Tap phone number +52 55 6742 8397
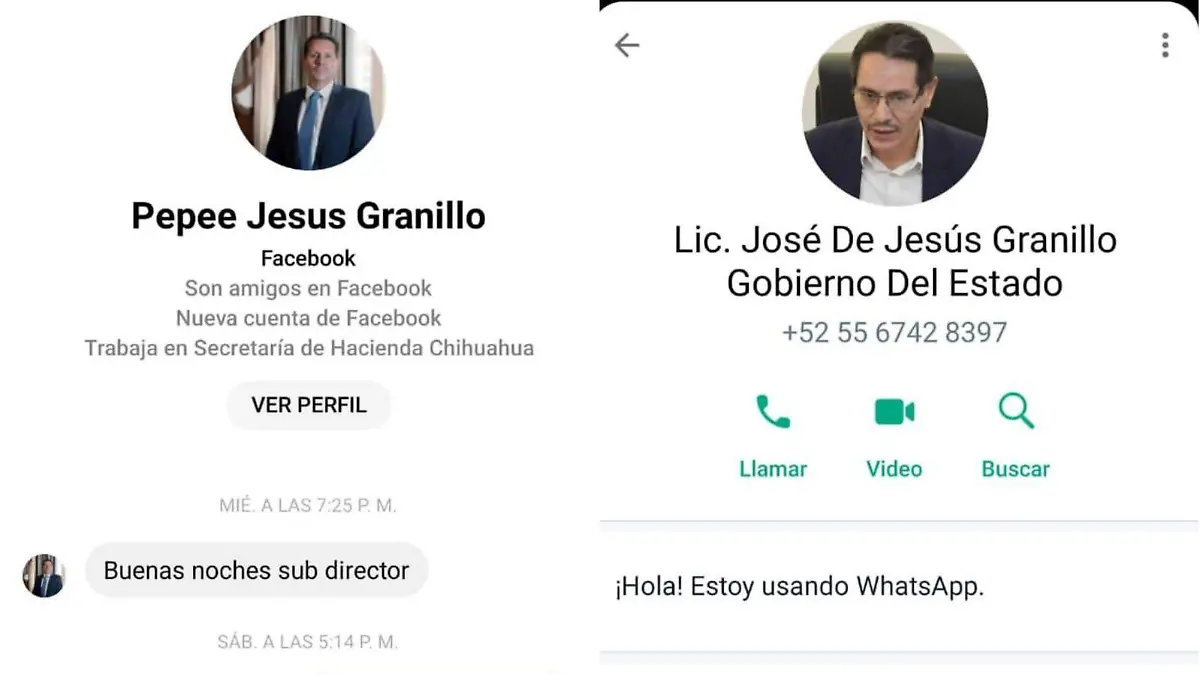Viewport: 1200px width, 675px height. pyautogui.click(x=894, y=332)
